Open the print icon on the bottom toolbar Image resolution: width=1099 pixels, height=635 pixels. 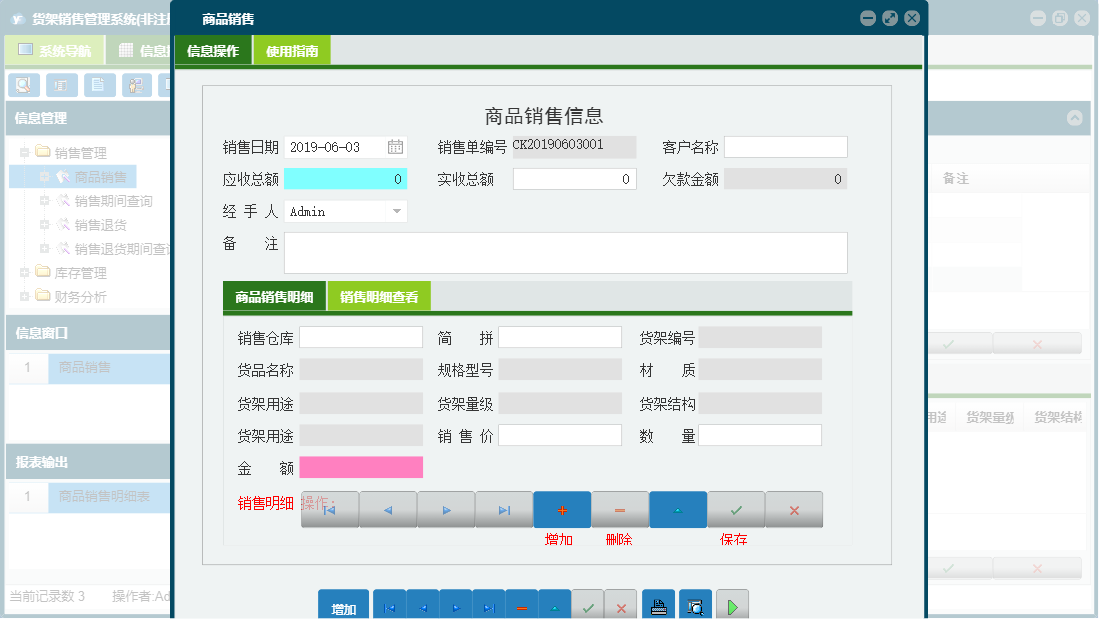click(658, 604)
